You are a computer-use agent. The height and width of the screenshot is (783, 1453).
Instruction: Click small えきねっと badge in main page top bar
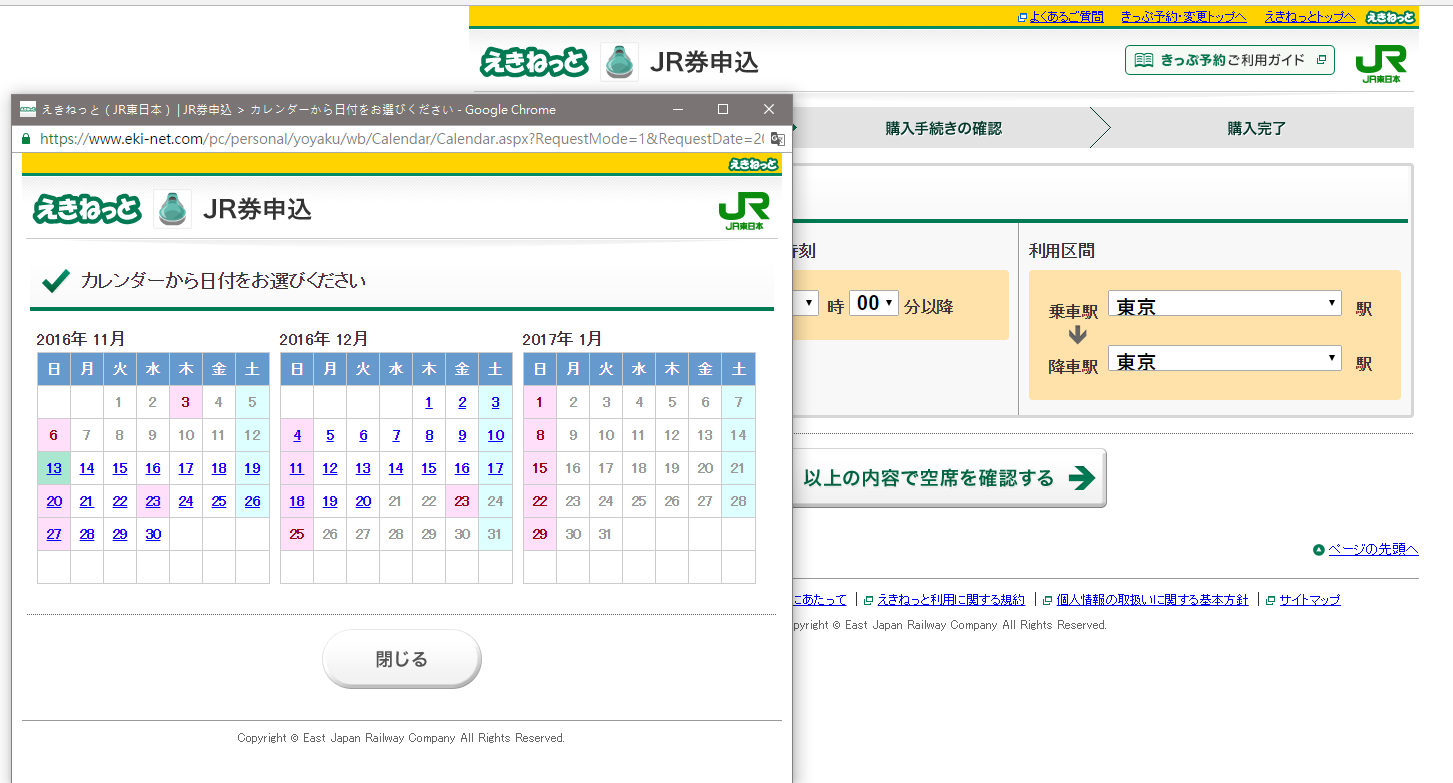tap(1390, 17)
